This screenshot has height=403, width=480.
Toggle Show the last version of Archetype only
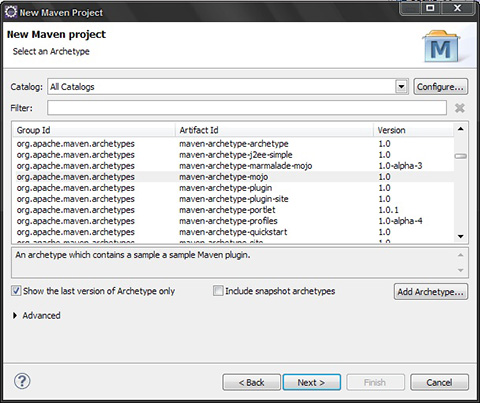tap(16, 291)
